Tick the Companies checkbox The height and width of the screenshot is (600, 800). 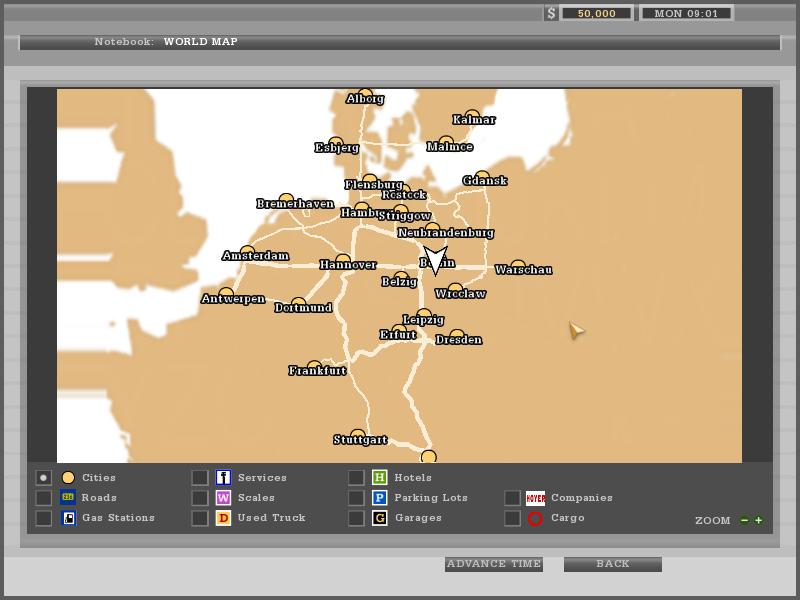[512, 498]
